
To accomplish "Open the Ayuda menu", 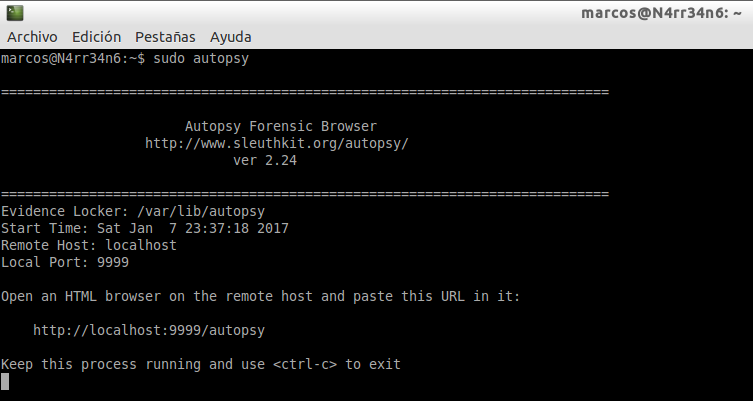I will [x=230, y=37].
